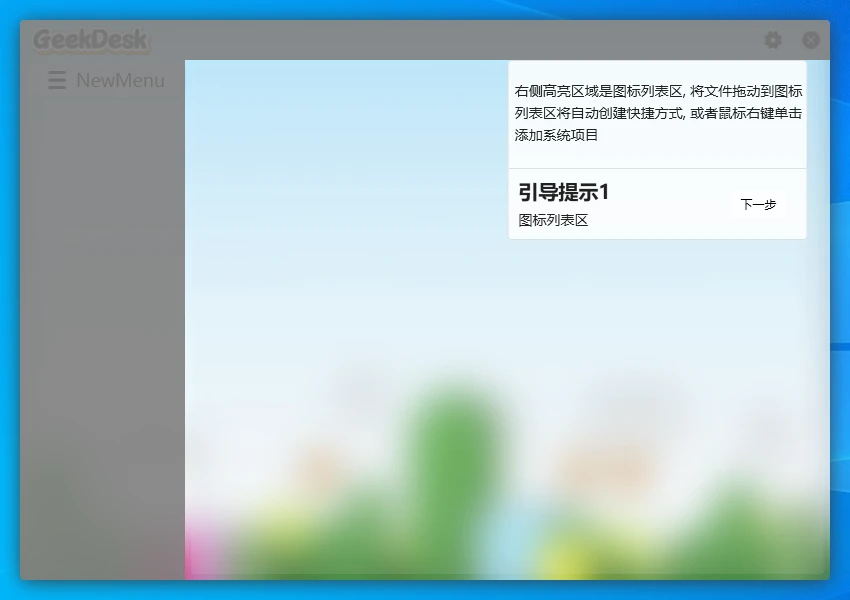Click the empty title bar beside GeekDesk logo

tap(450, 40)
